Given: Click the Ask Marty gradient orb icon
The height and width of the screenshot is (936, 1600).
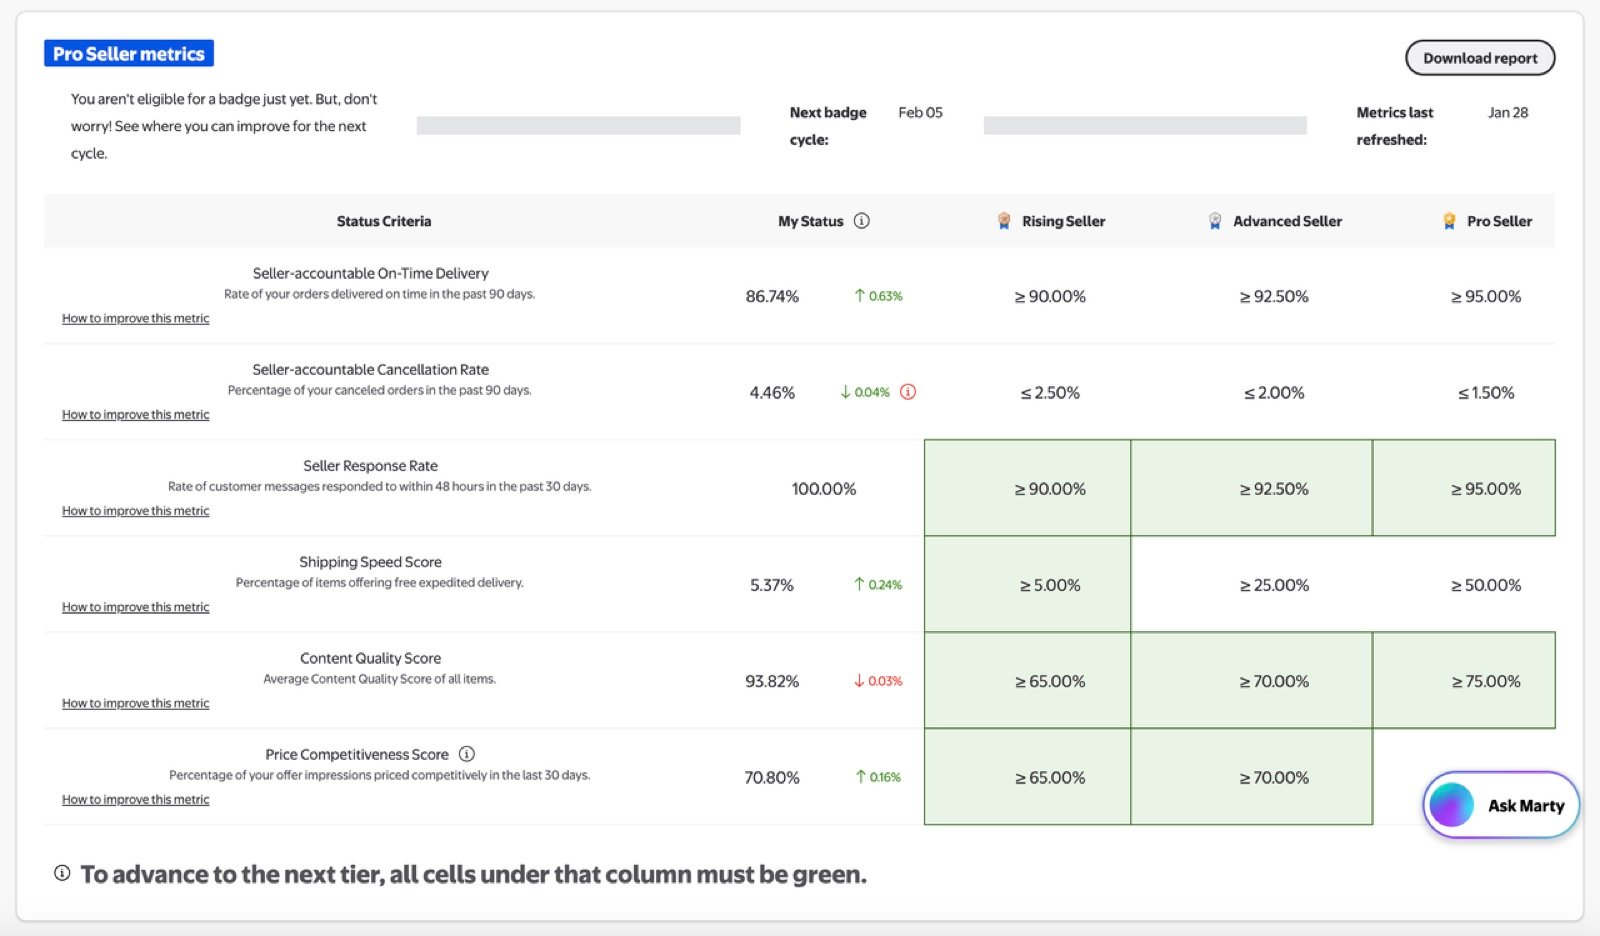Looking at the screenshot, I should (x=1452, y=805).
